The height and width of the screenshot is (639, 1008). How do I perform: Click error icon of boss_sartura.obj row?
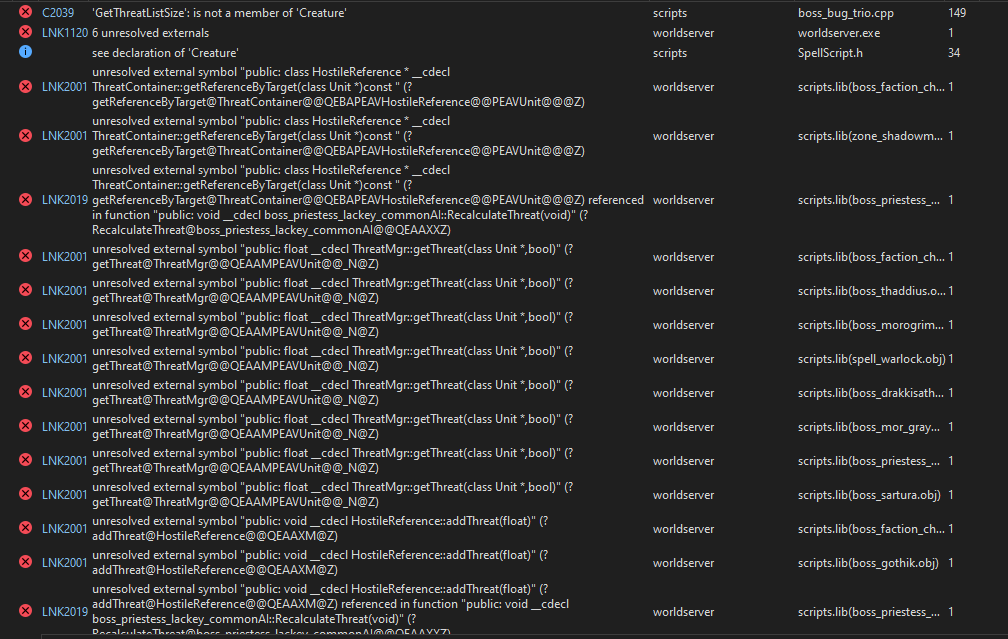(x=26, y=494)
